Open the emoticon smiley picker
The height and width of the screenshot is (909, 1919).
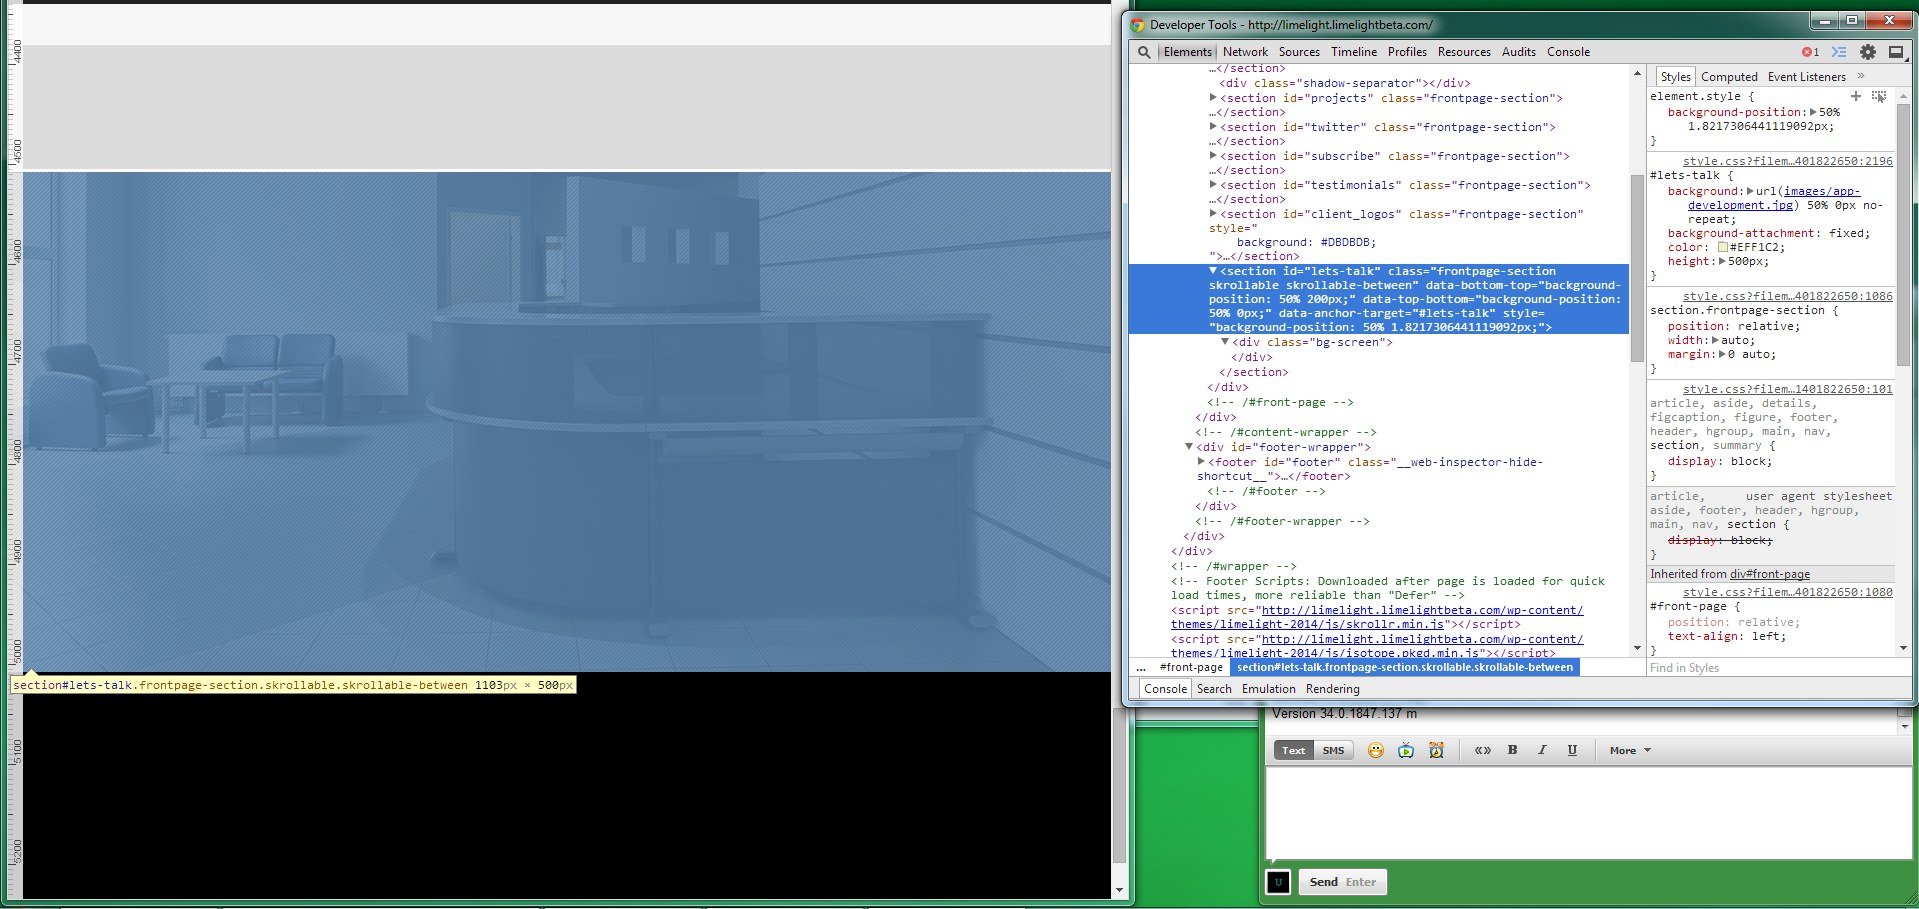1376,750
